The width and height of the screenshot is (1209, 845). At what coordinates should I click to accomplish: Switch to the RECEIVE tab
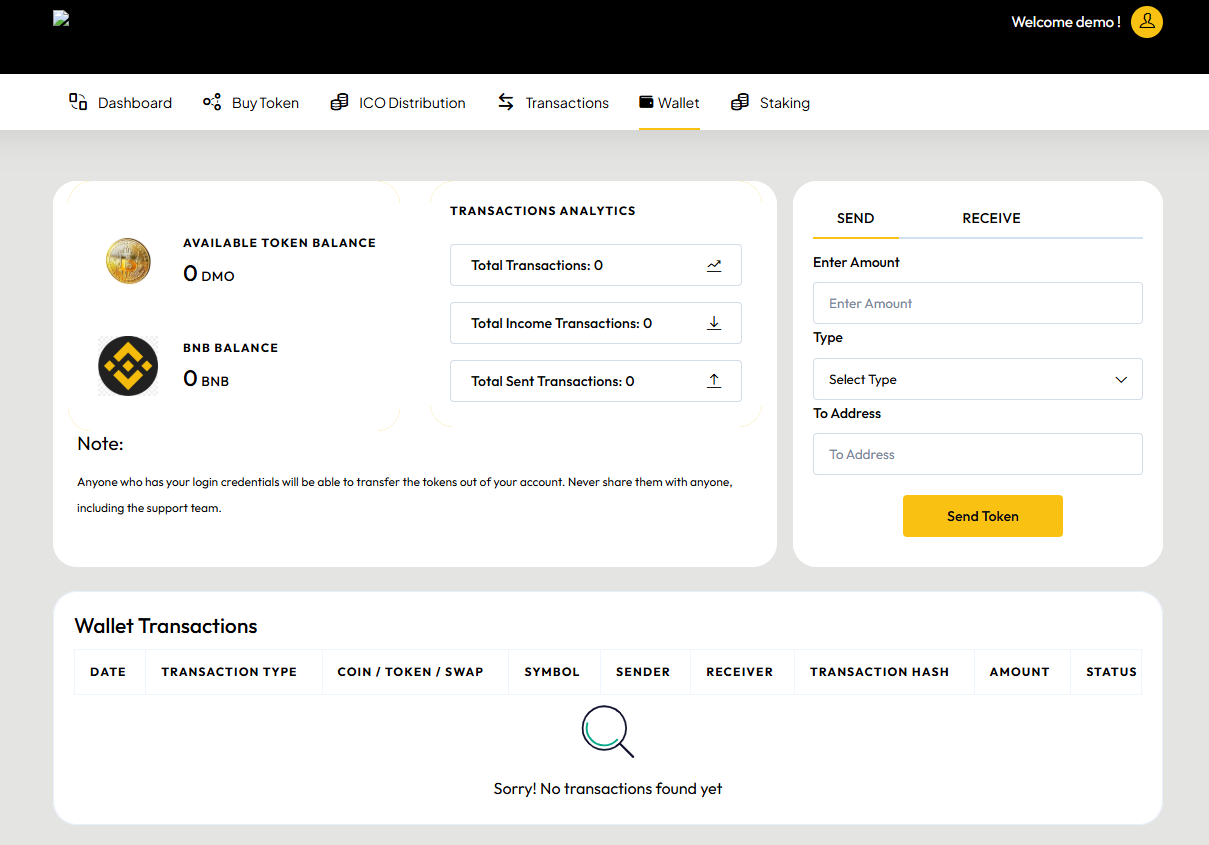point(991,218)
